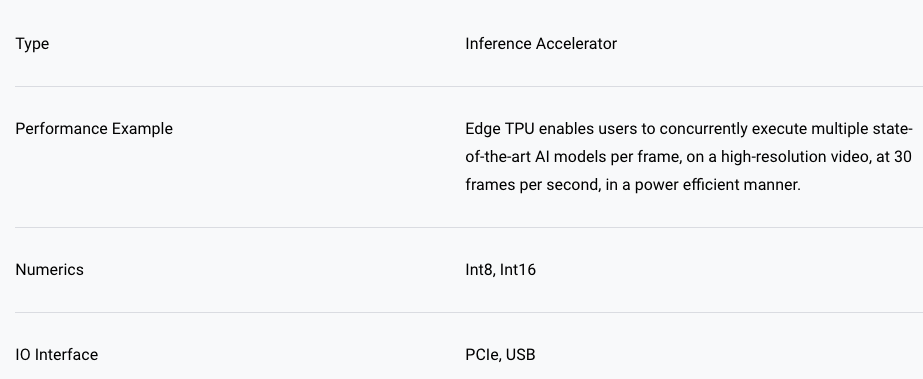Click the words Edge TPU in description
The width and height of the screenshot is (923, 379).
[x=500, y=129]
